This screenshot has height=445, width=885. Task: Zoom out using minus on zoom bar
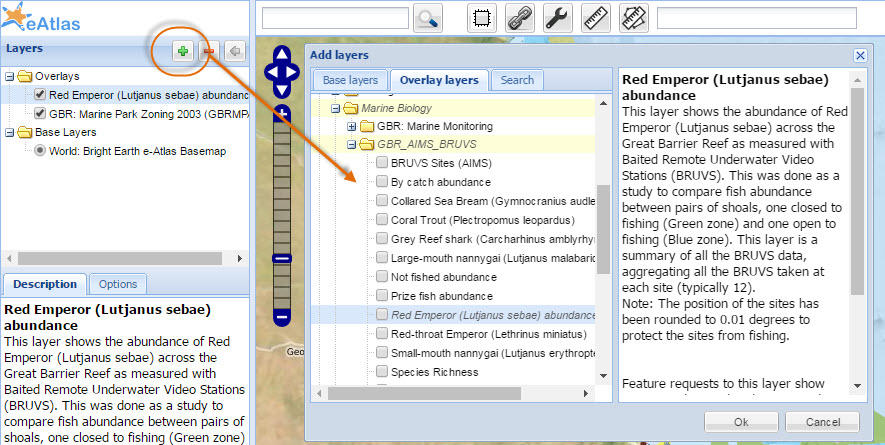pyautogui.click(x=282, y=317)
